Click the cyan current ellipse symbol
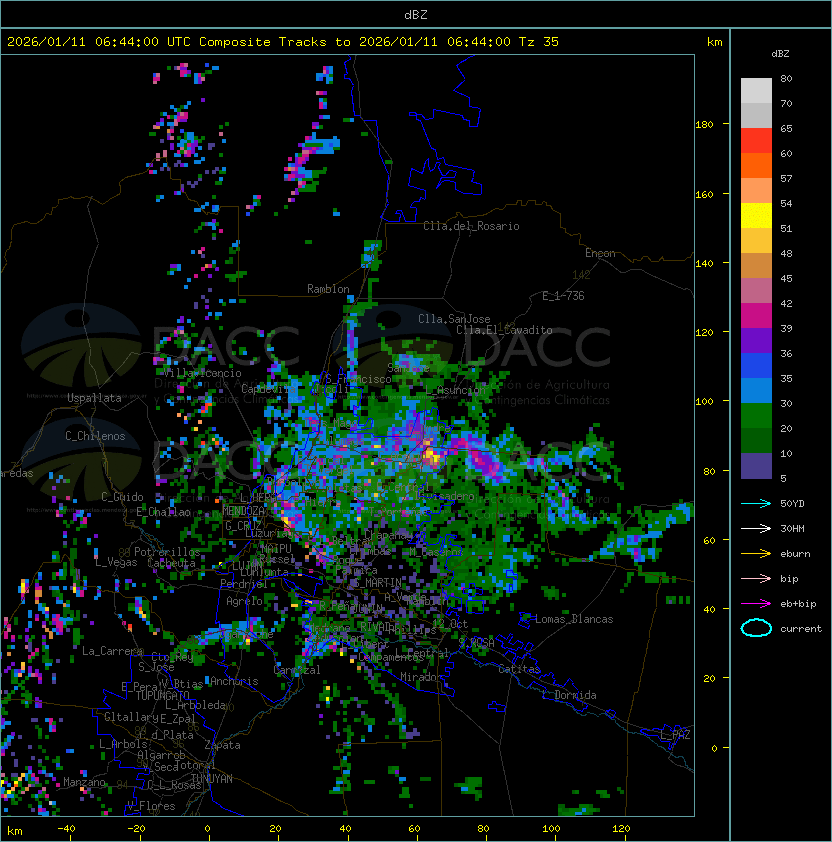This screenshot has height=842, width=832. [756, 628]
